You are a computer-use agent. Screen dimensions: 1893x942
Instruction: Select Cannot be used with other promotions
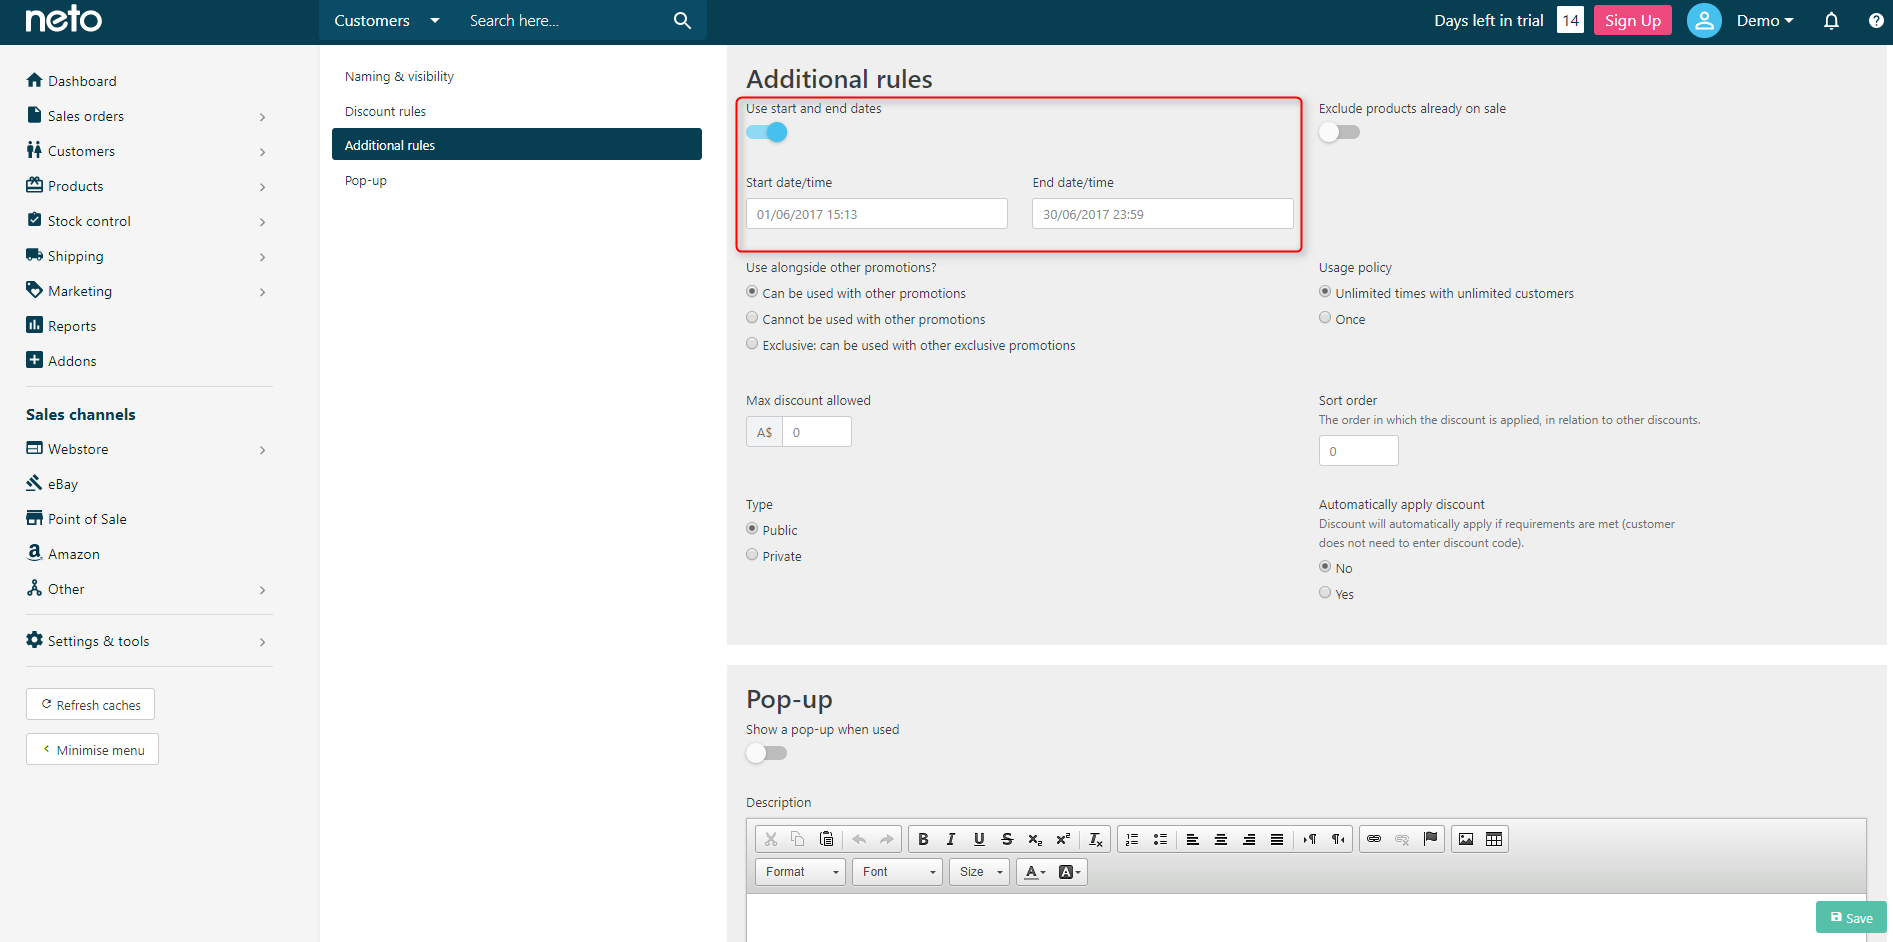click(752, 318)
